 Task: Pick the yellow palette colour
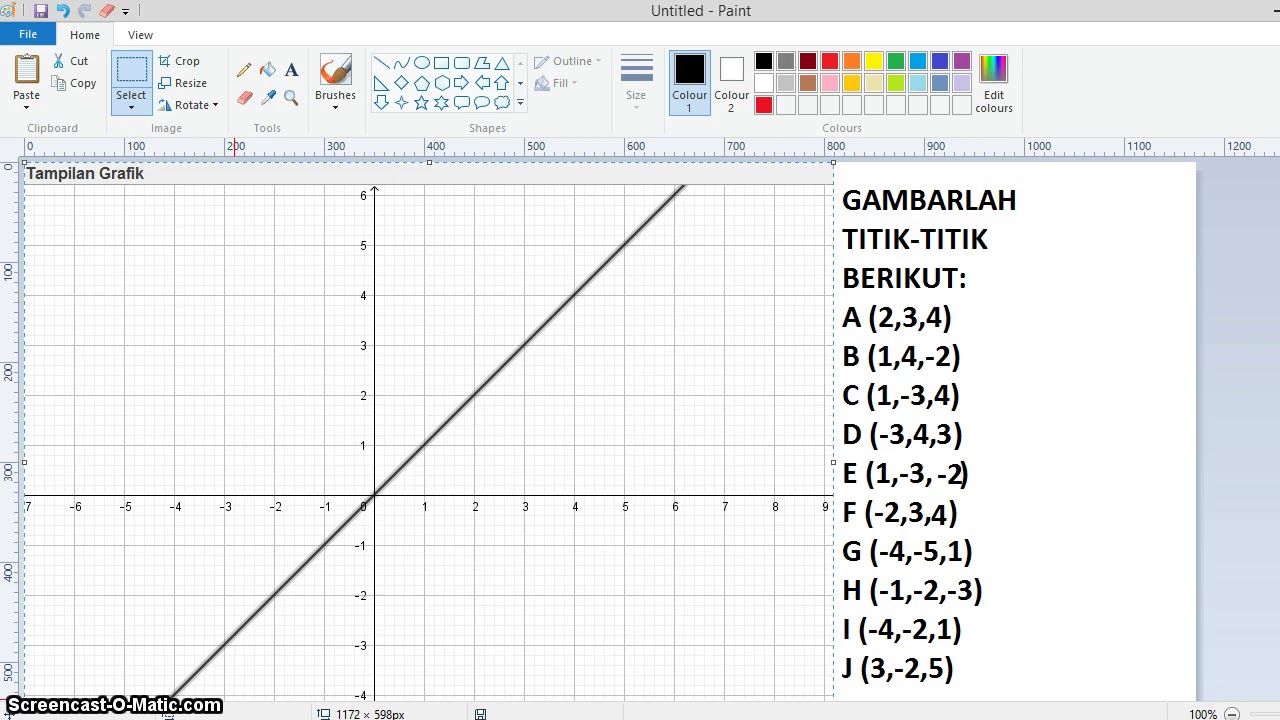(874, 61)
